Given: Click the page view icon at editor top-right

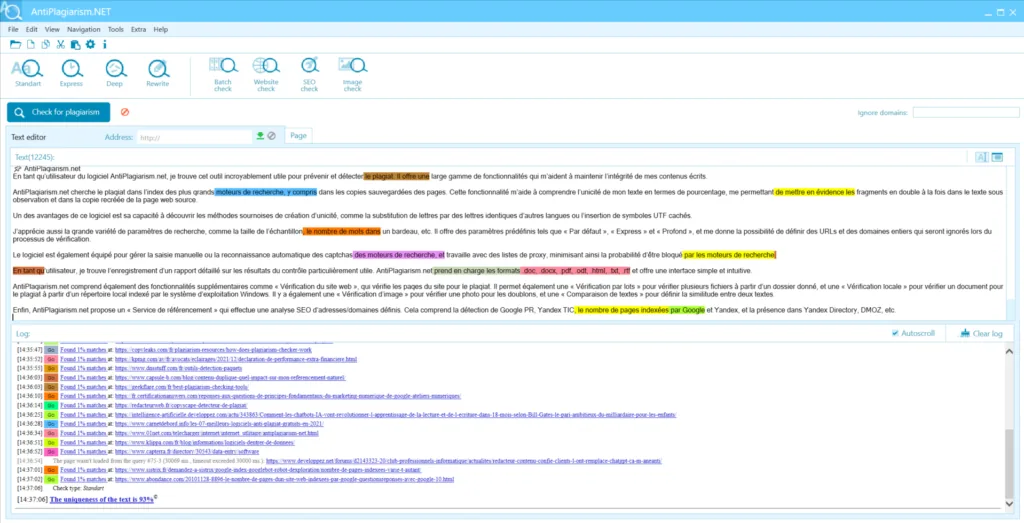Looking at the screenshot, I should point(997,157).
